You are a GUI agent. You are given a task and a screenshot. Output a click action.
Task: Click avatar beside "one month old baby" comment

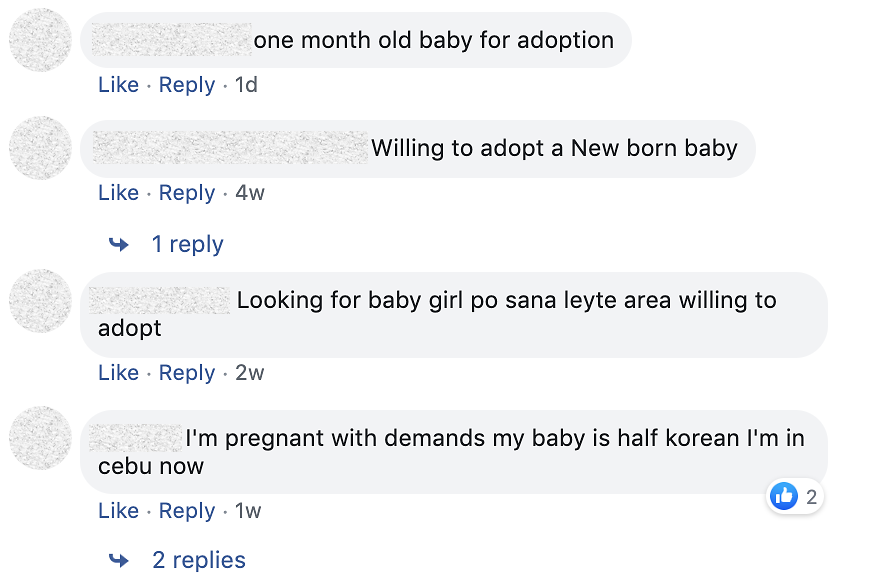click(40, 40)
